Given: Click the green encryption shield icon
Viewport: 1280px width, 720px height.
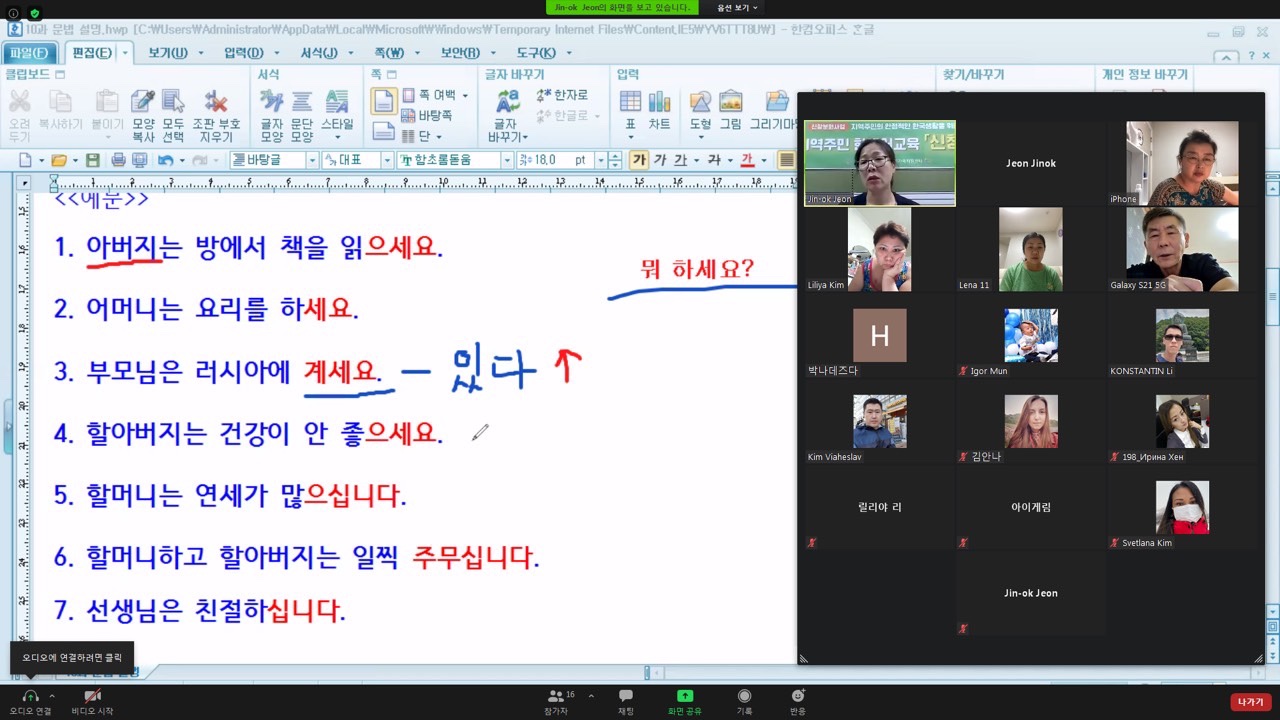Looking at the screenshot, I should coord(35,13).
